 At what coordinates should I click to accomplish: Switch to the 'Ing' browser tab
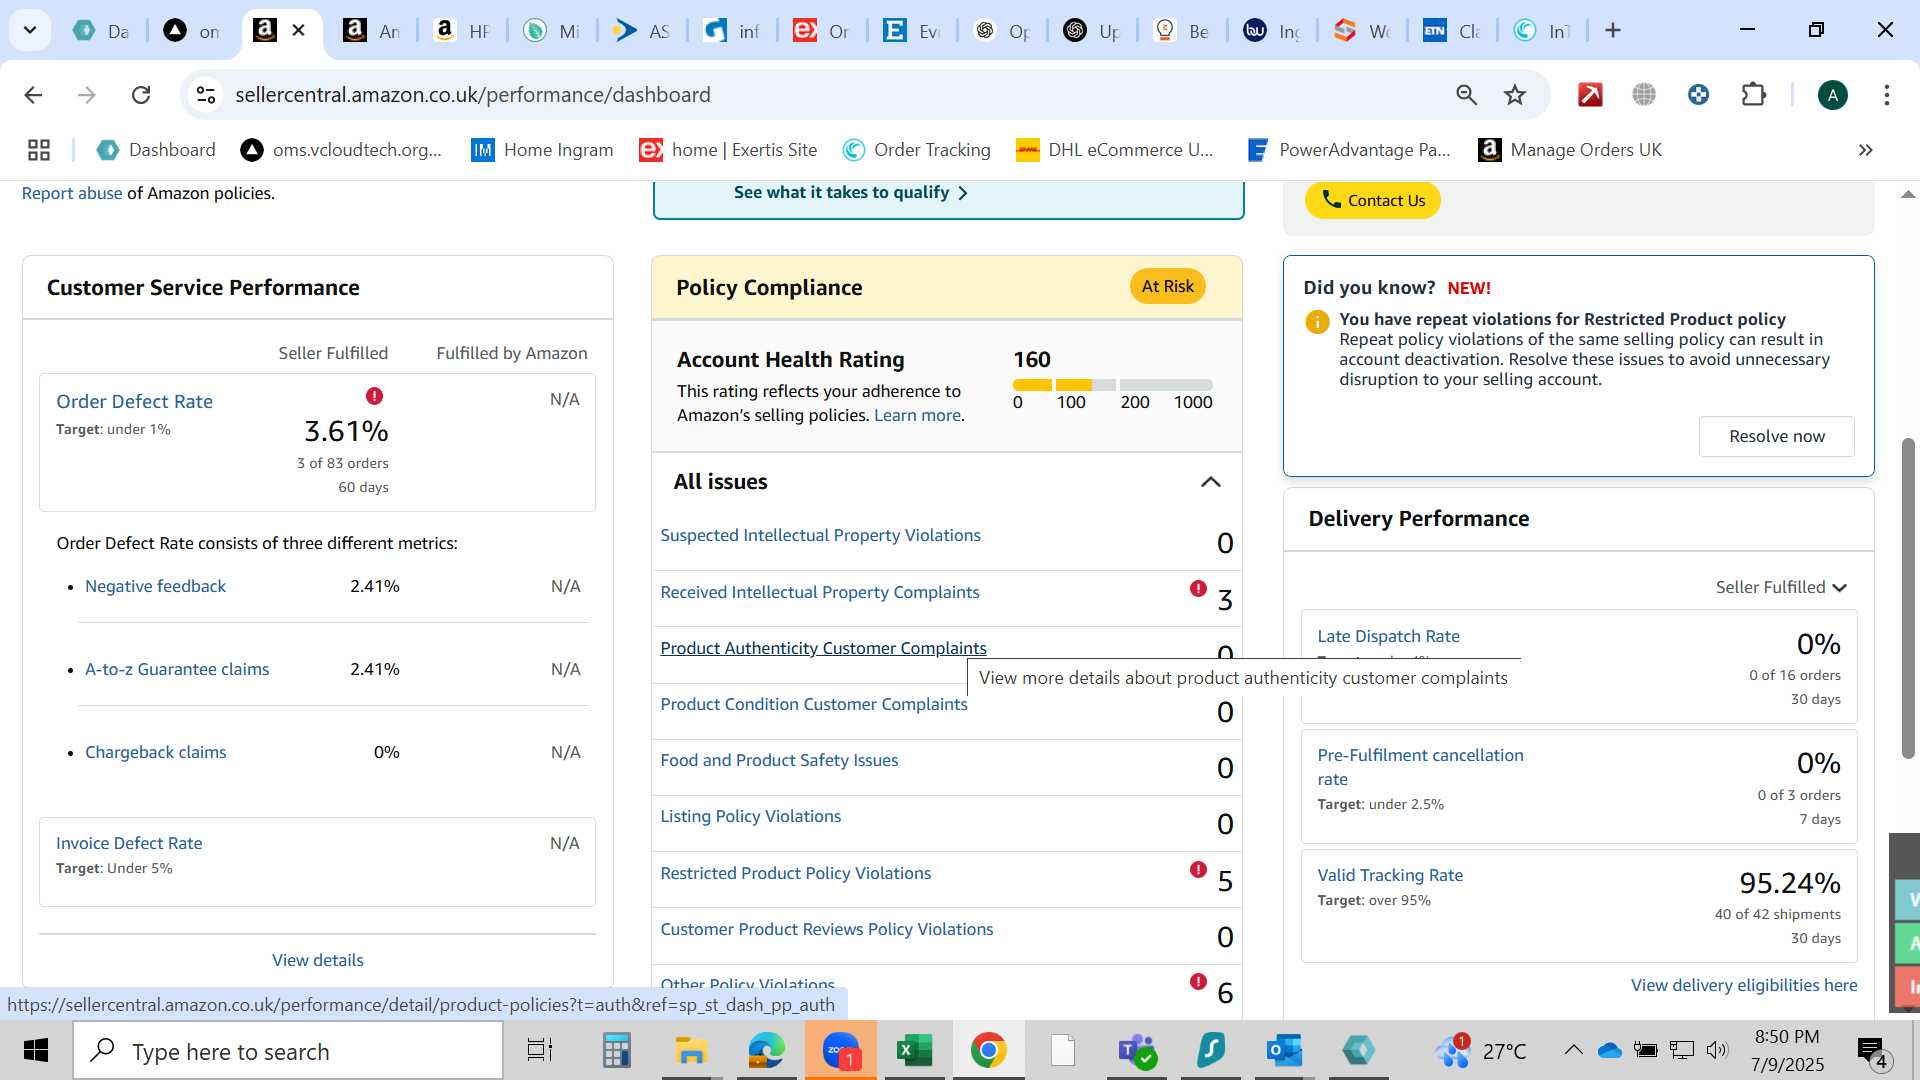tap(1271, 31)
